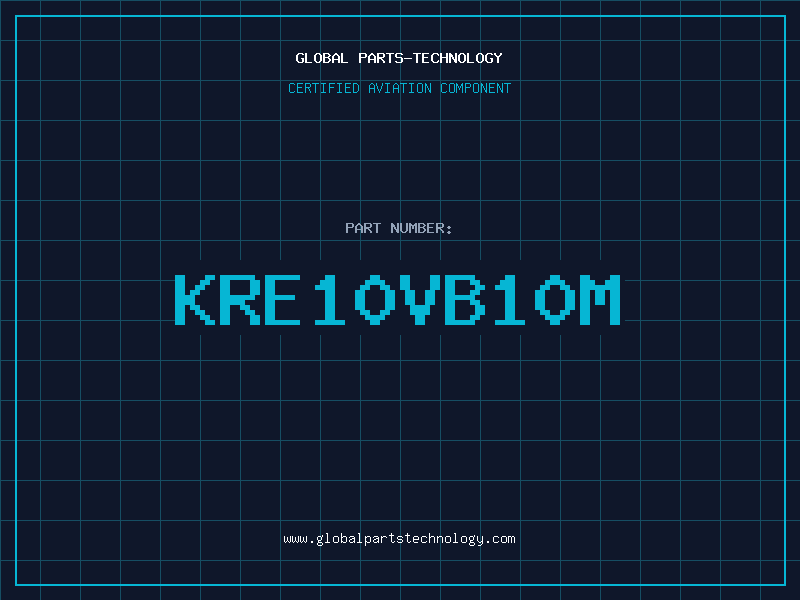Click the CERTIFIED AVIATION COMPONENT subtitle
The height and width of the screenshot is (600, 800).
point(399,88)
